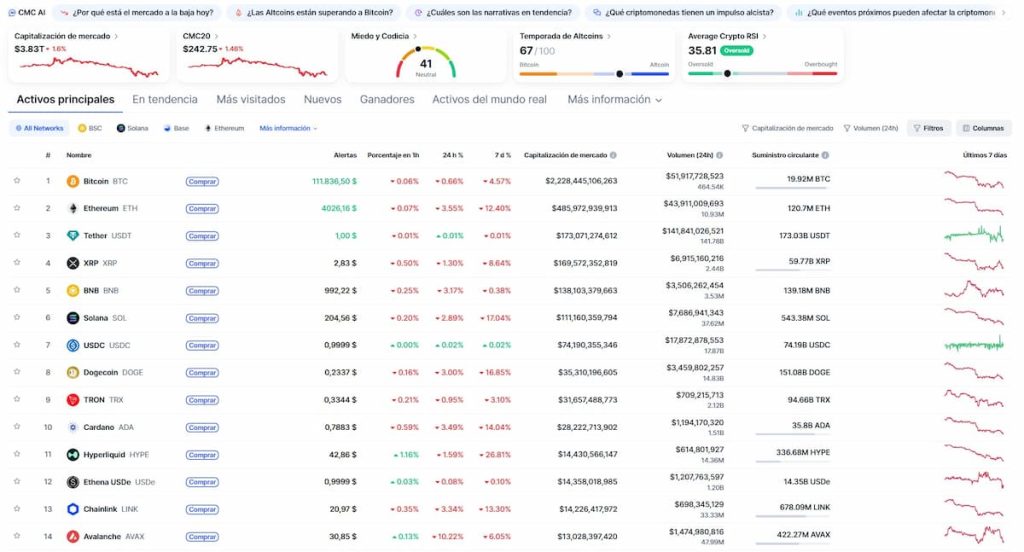
Task: Click the Cardano coin logo icon
Action: 72,427
